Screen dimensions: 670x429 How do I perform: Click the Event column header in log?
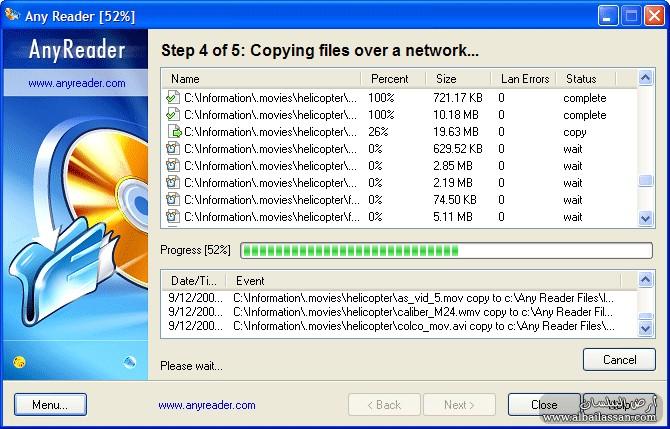[423, 281]
